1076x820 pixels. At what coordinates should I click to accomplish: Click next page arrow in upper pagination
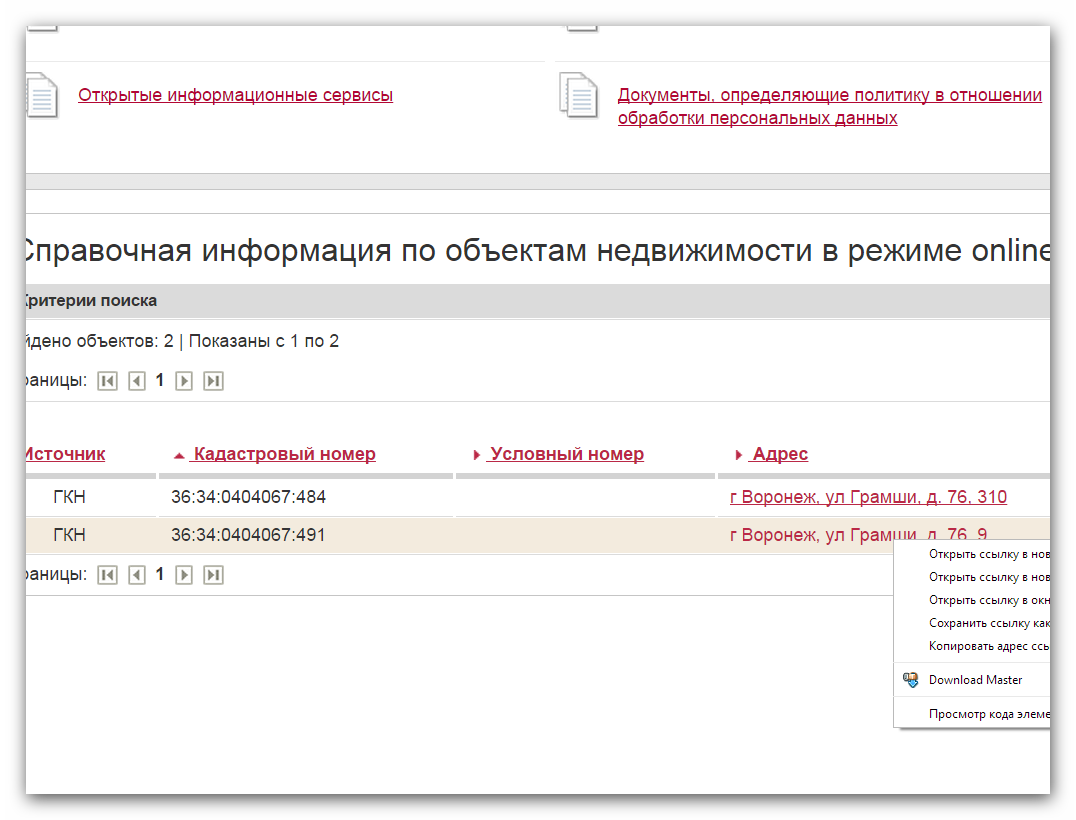pyautogui.click(x=184, y=381)
